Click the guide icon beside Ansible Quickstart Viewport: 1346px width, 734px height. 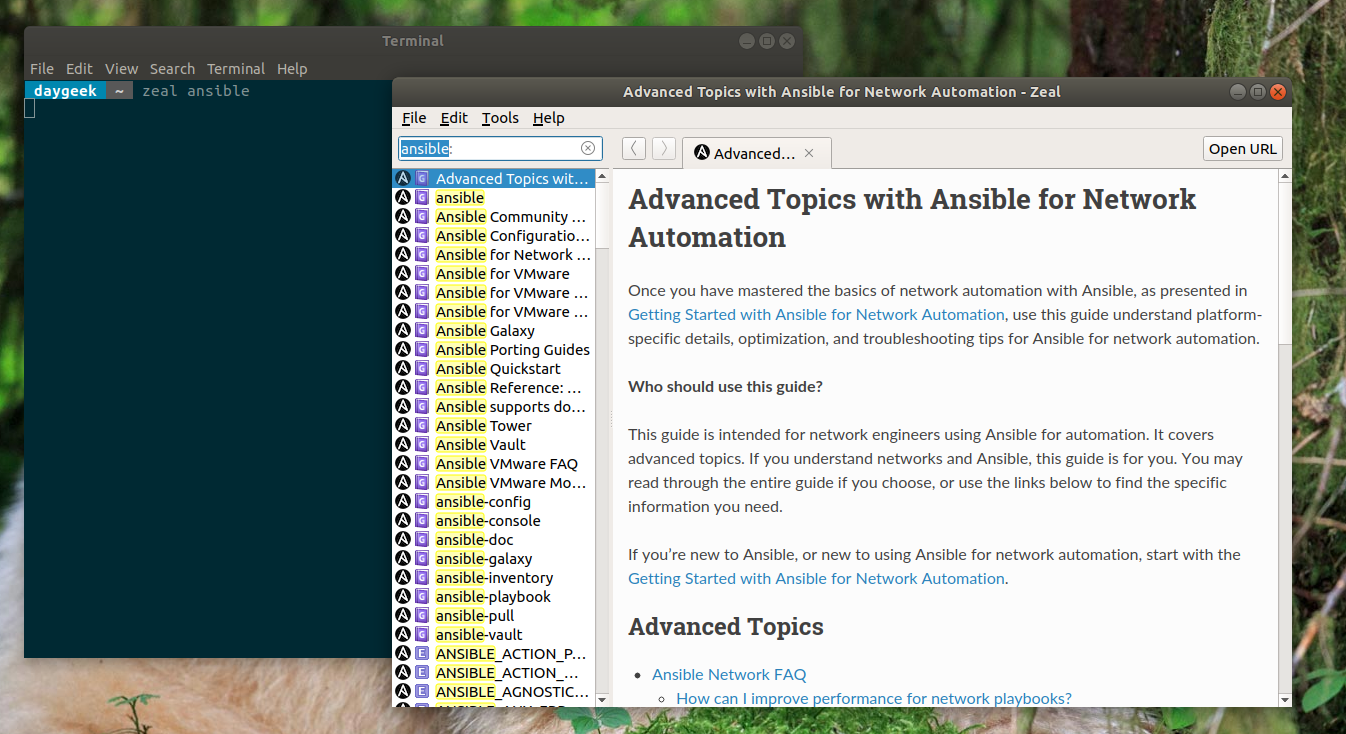tap(422, 368)
